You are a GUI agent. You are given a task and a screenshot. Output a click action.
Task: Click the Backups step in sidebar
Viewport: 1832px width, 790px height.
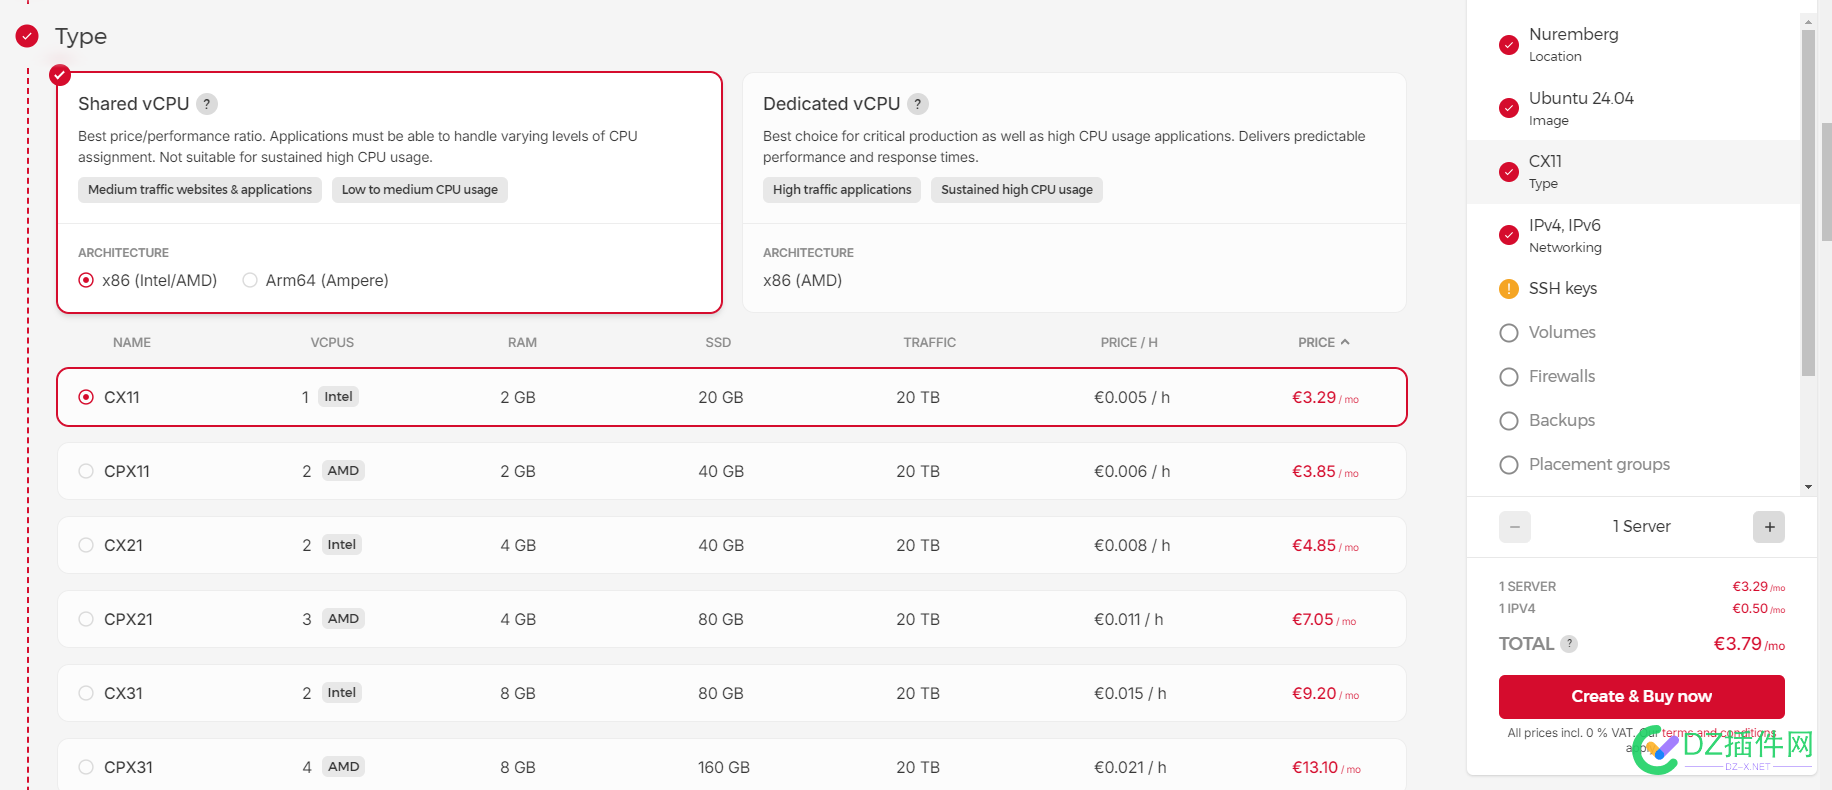[x=1633, y=421]
